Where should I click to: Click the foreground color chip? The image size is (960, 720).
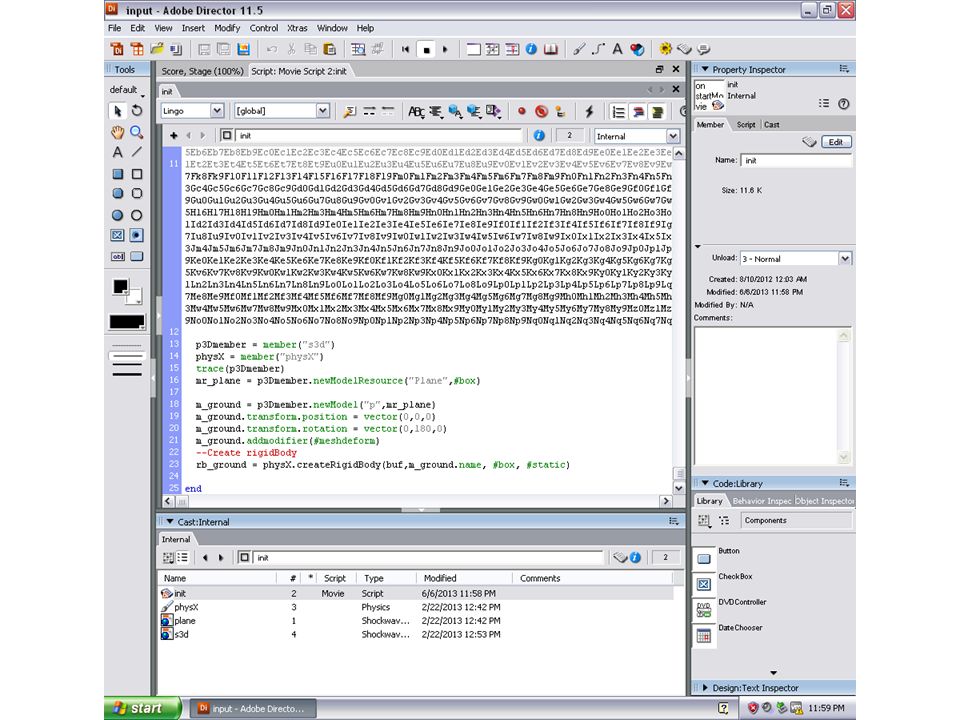[121, 287]
